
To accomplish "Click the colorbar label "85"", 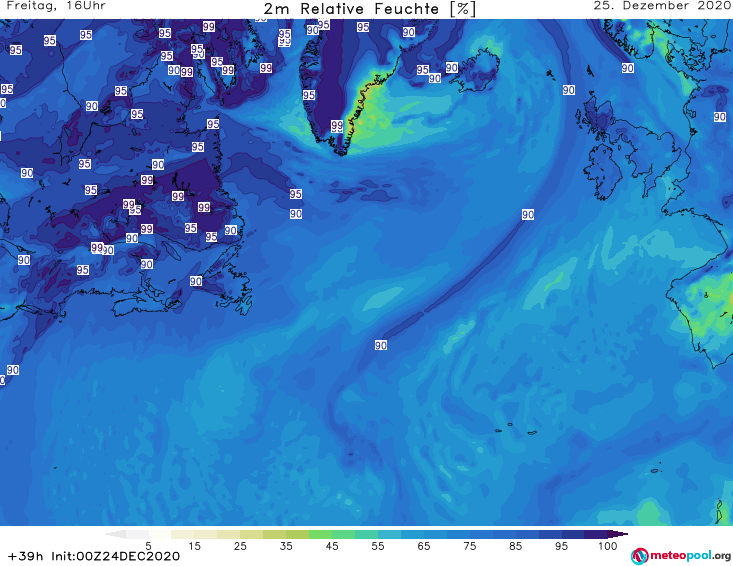I will (515, 546).
